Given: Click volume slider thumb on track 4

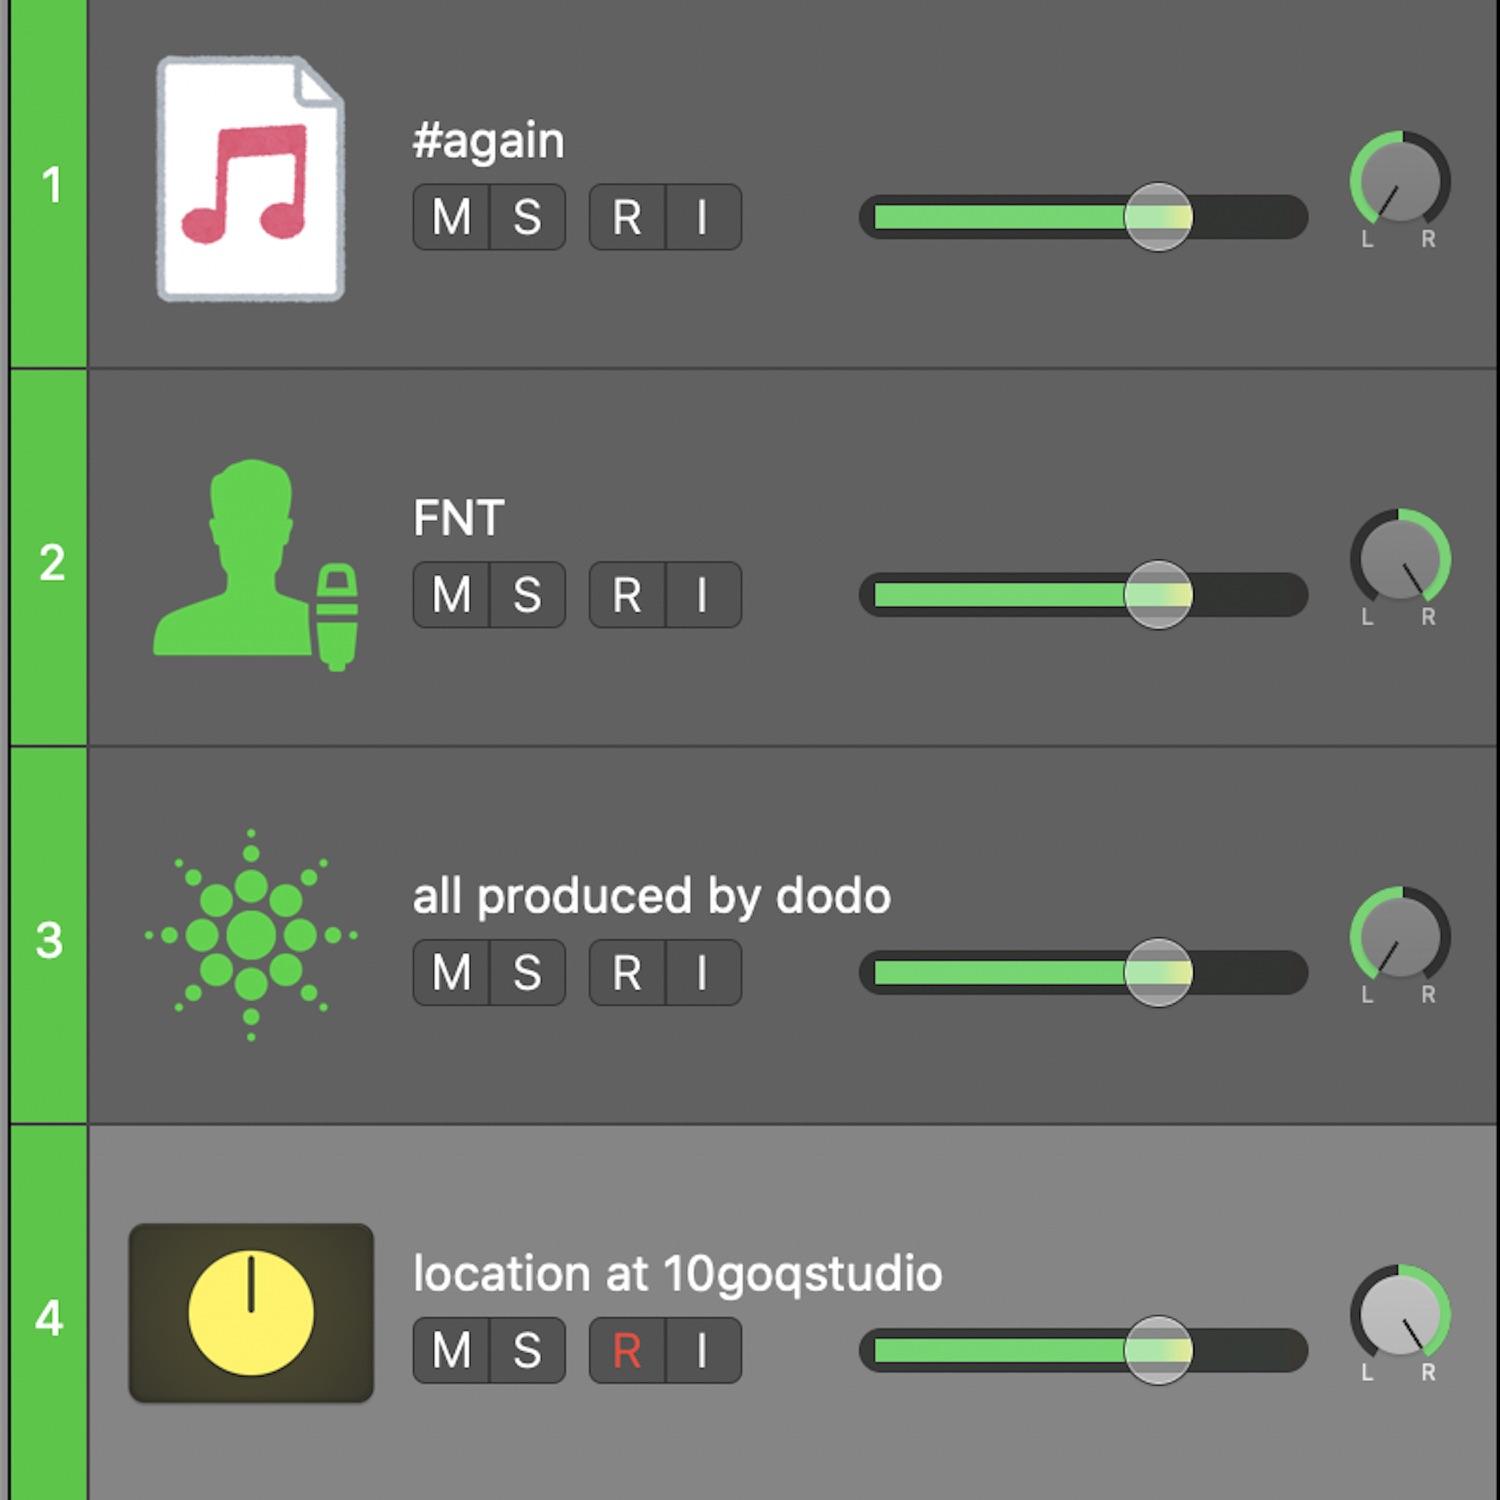Looking at the screenshot, I should [1158, 1351].
